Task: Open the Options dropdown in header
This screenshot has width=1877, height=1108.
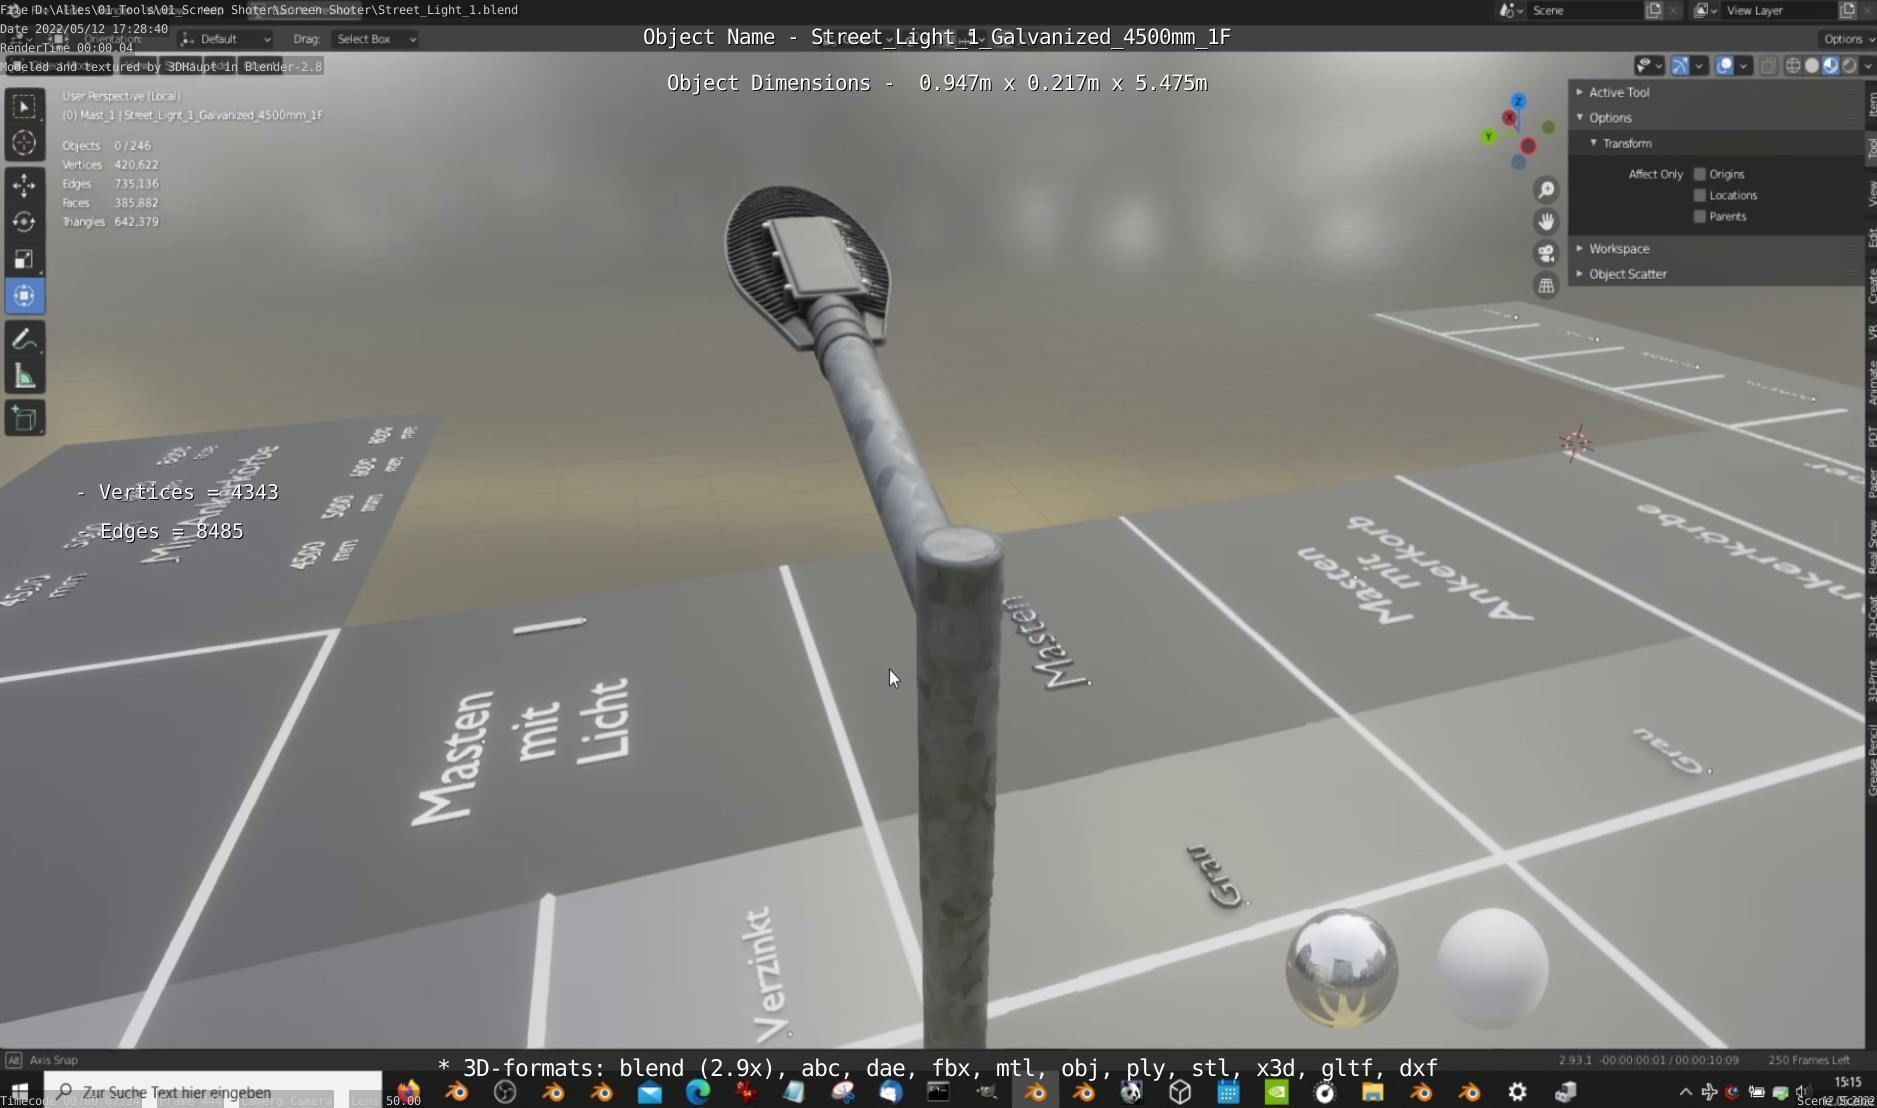Action: 1847,39
